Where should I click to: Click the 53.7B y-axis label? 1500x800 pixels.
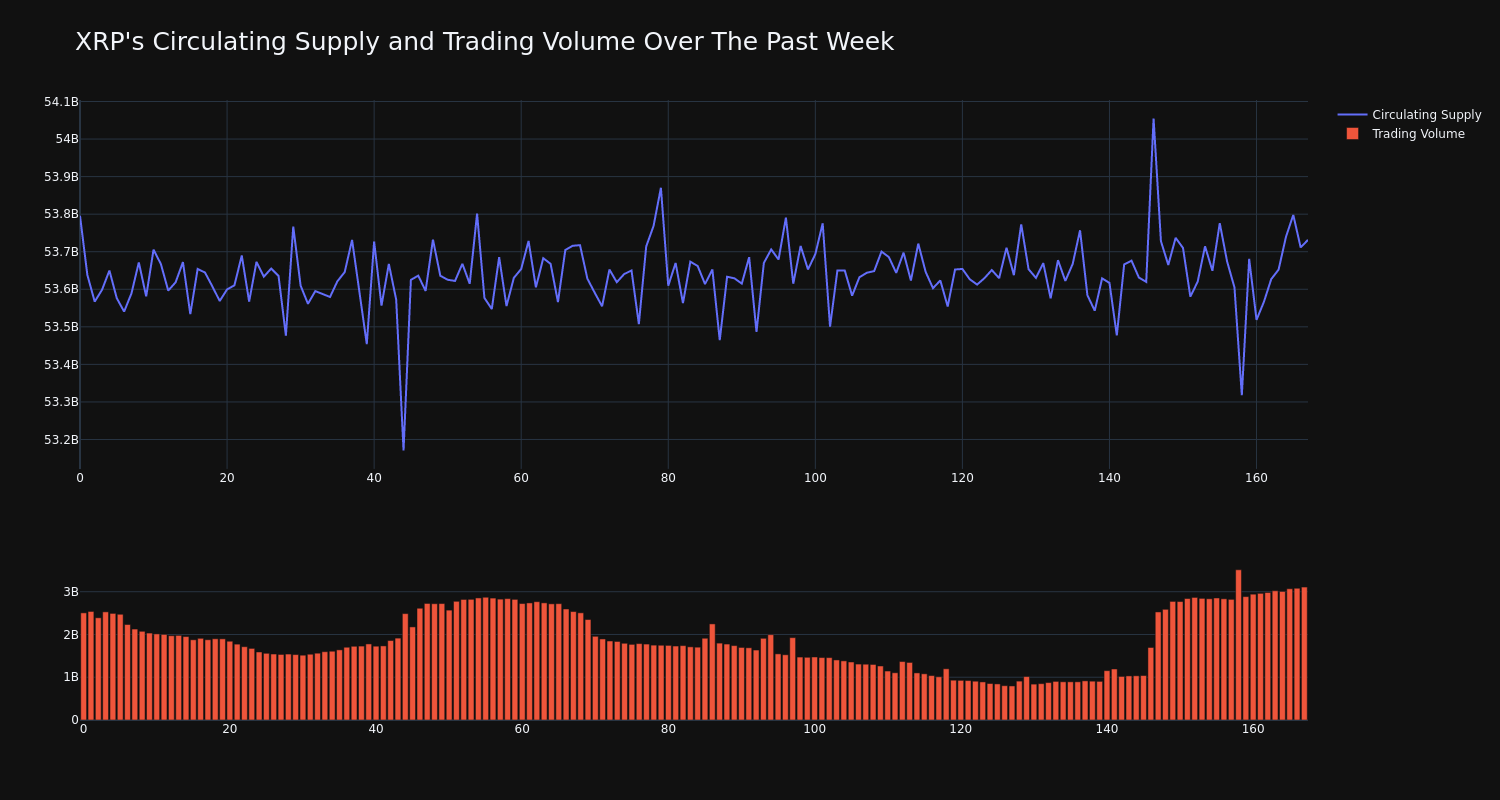[x=61, y=252]
